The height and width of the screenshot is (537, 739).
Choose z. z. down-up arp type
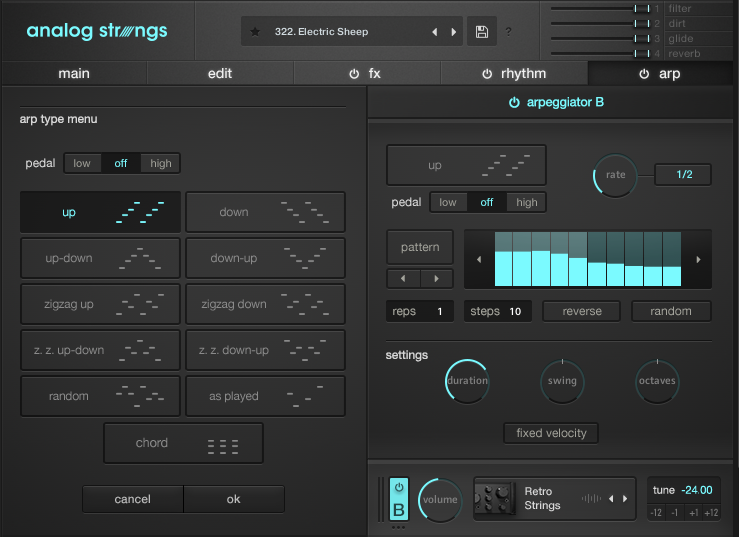click(265, 350)
